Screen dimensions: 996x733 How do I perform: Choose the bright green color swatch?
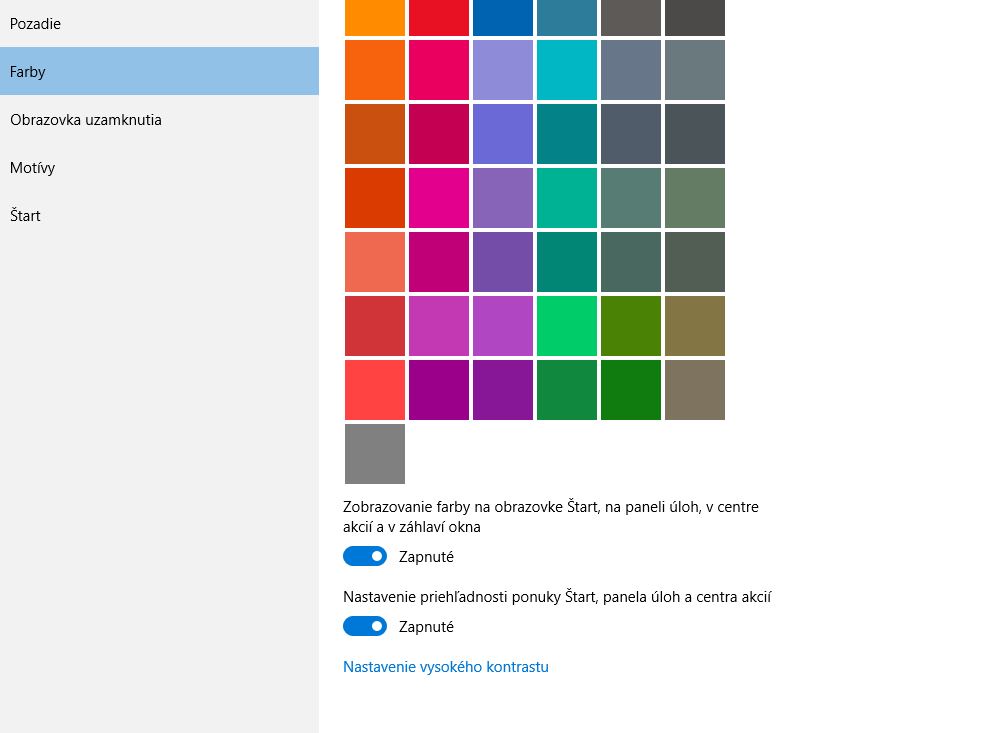pos(567,326)
